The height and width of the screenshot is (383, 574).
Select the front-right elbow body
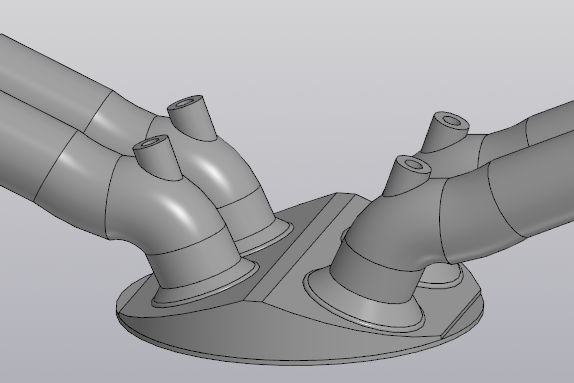tap(395, 231)
